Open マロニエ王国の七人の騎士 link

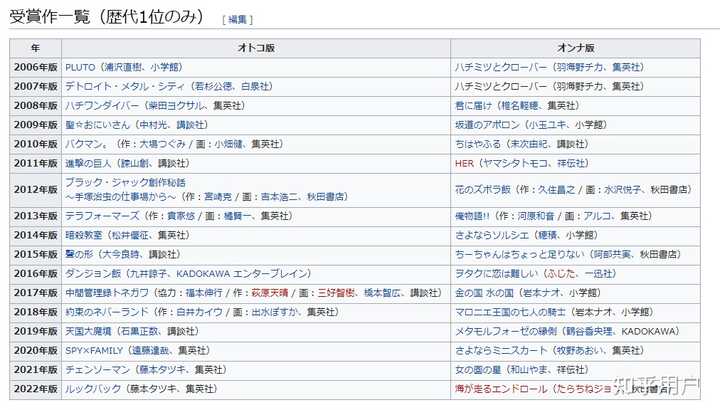click(510, 312)
